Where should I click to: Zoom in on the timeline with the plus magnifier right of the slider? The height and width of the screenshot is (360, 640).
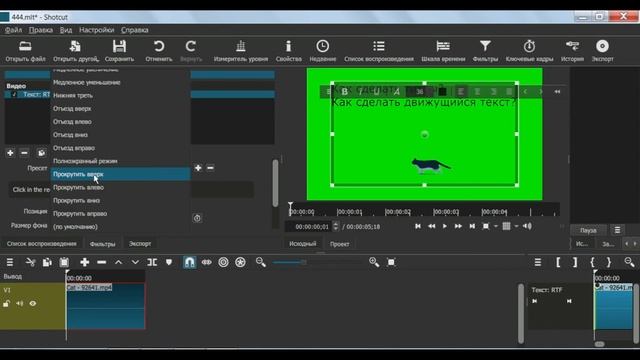click(x=374, y=262)
